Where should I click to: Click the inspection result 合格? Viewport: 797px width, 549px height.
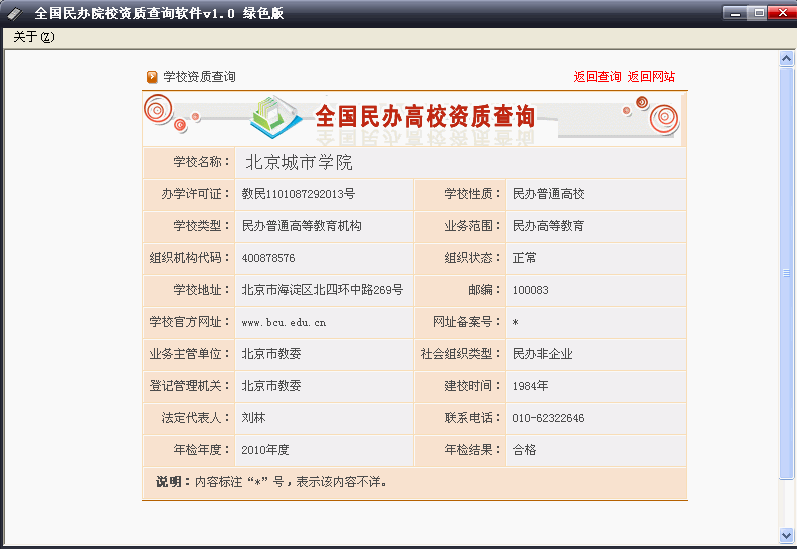pyautogui.click(x=524, y=450)
